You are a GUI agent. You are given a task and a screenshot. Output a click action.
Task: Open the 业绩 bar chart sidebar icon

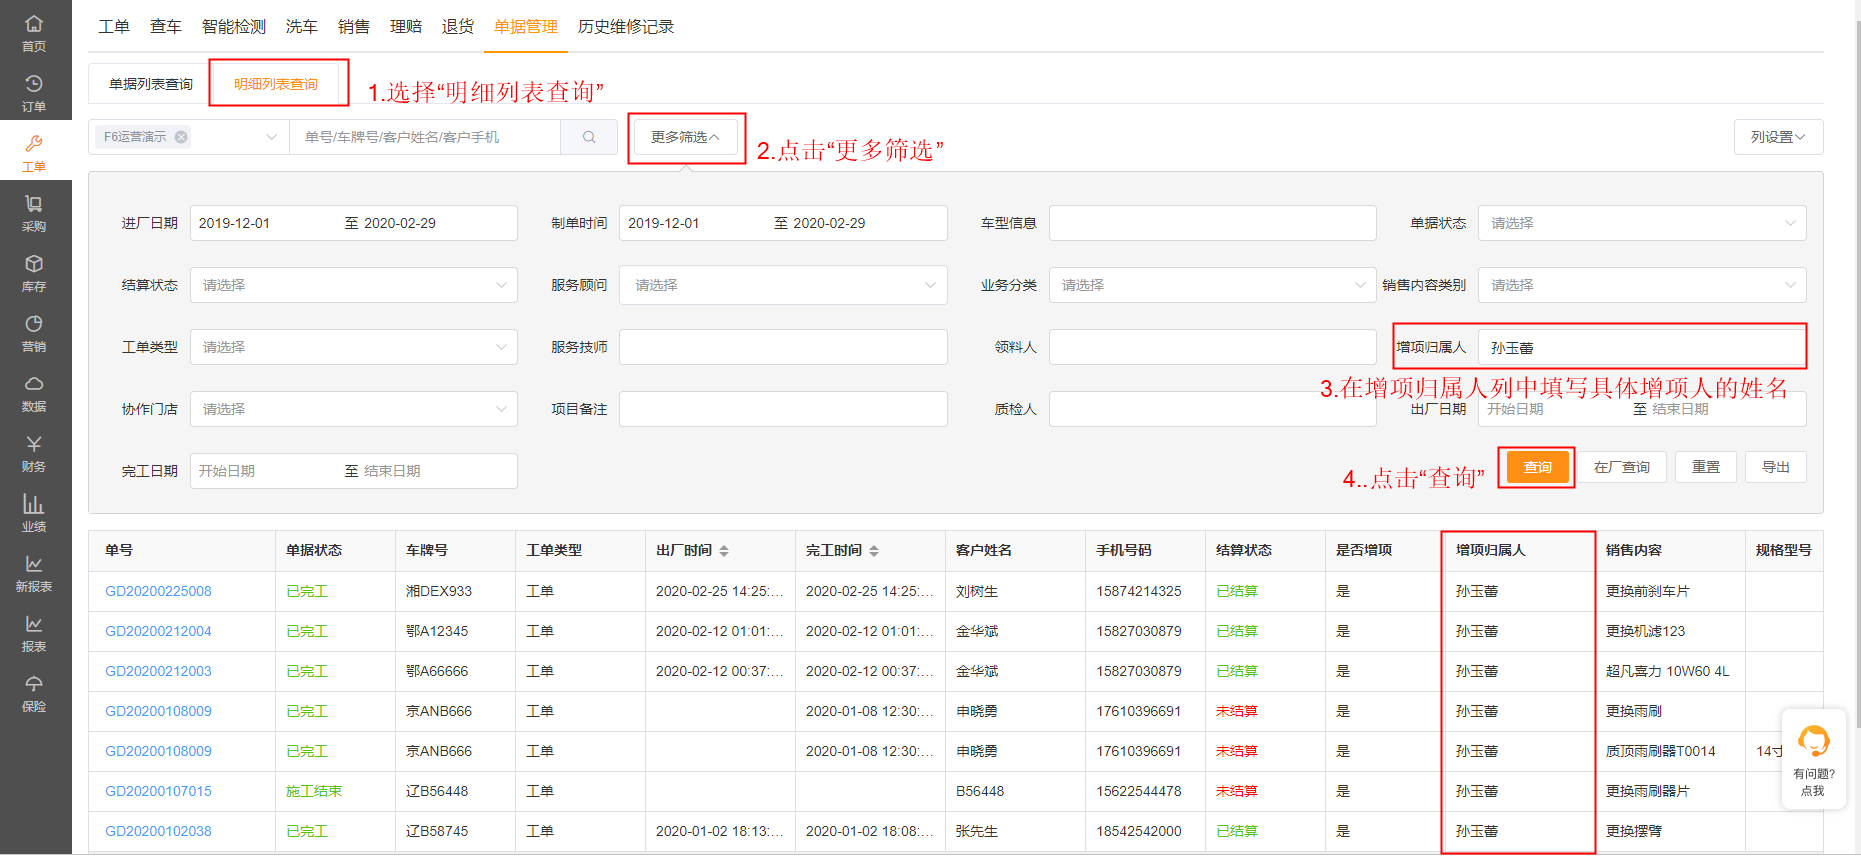tap(34, 512)
